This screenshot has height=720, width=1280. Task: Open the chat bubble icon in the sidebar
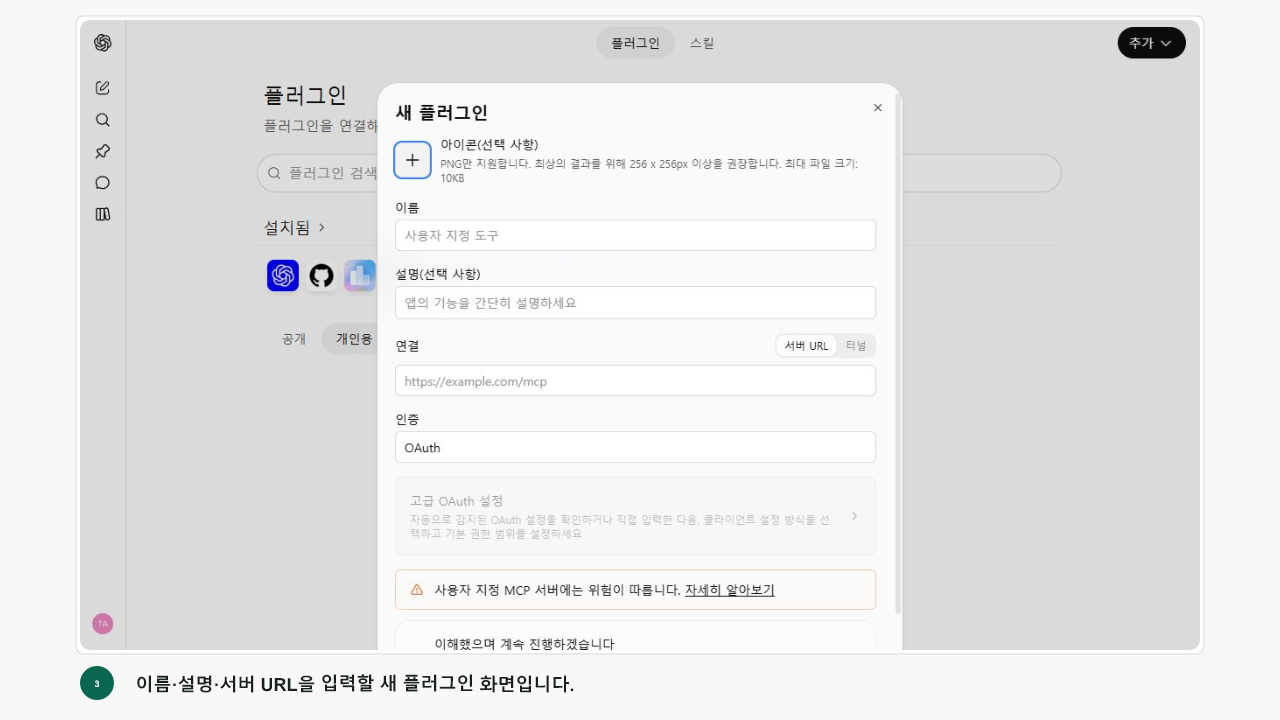(x=102, y=183)
